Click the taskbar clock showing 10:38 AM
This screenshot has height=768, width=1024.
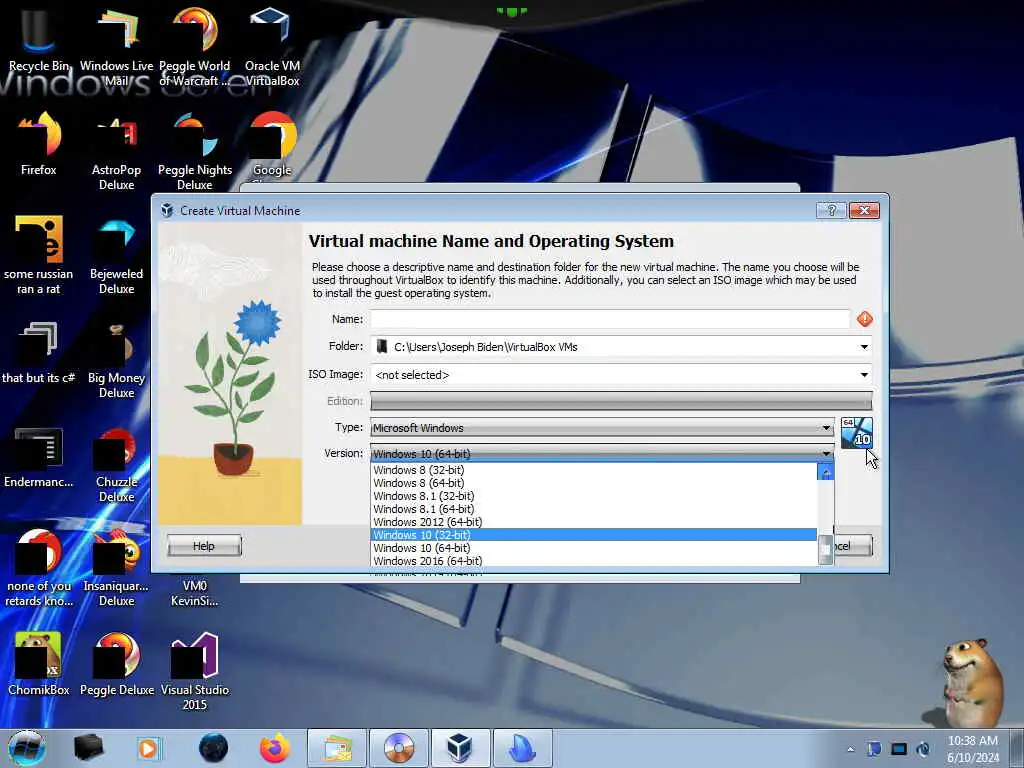click(x=973, y=748)
